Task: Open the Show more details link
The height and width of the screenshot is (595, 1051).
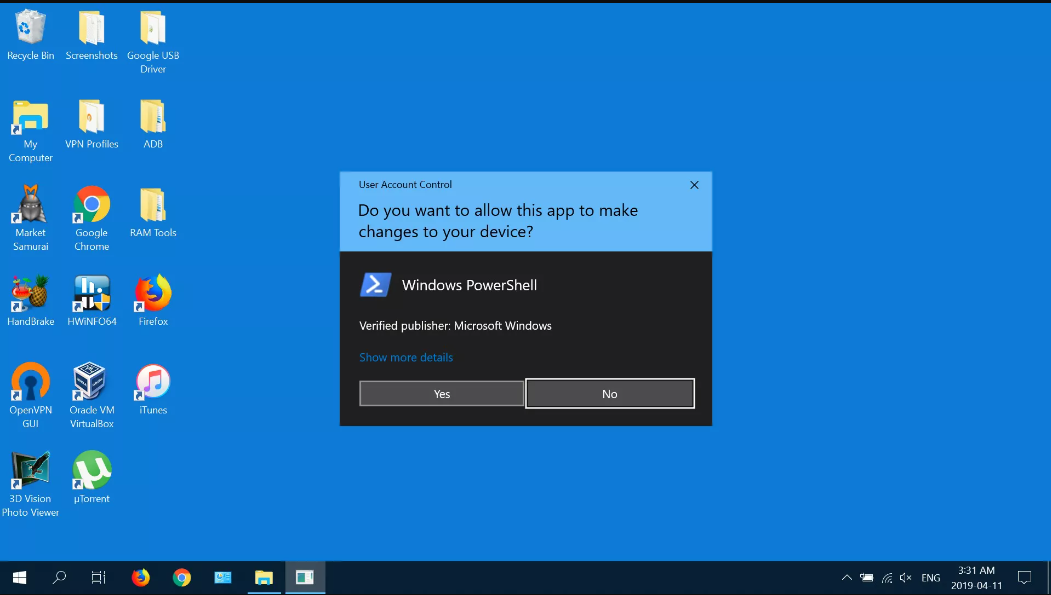Action: [406, 357]
